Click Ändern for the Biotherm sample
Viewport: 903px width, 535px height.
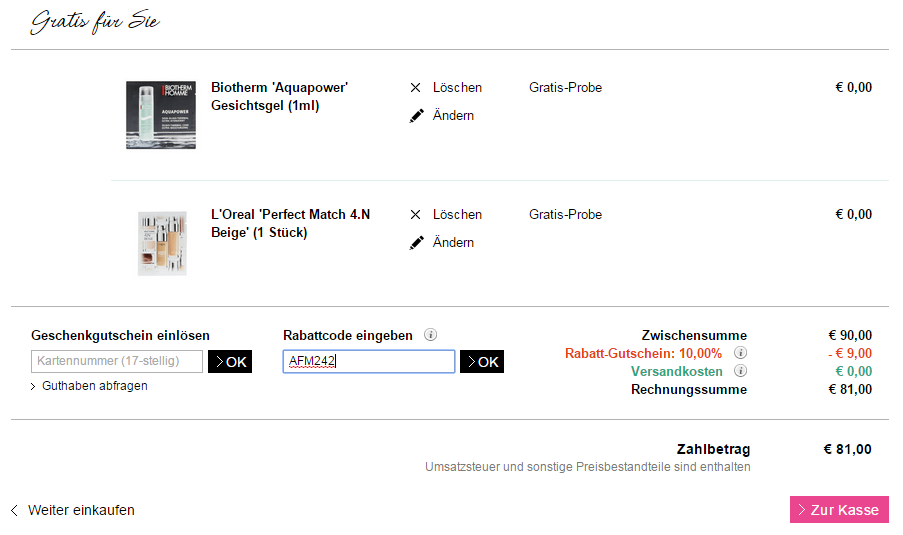453,115
